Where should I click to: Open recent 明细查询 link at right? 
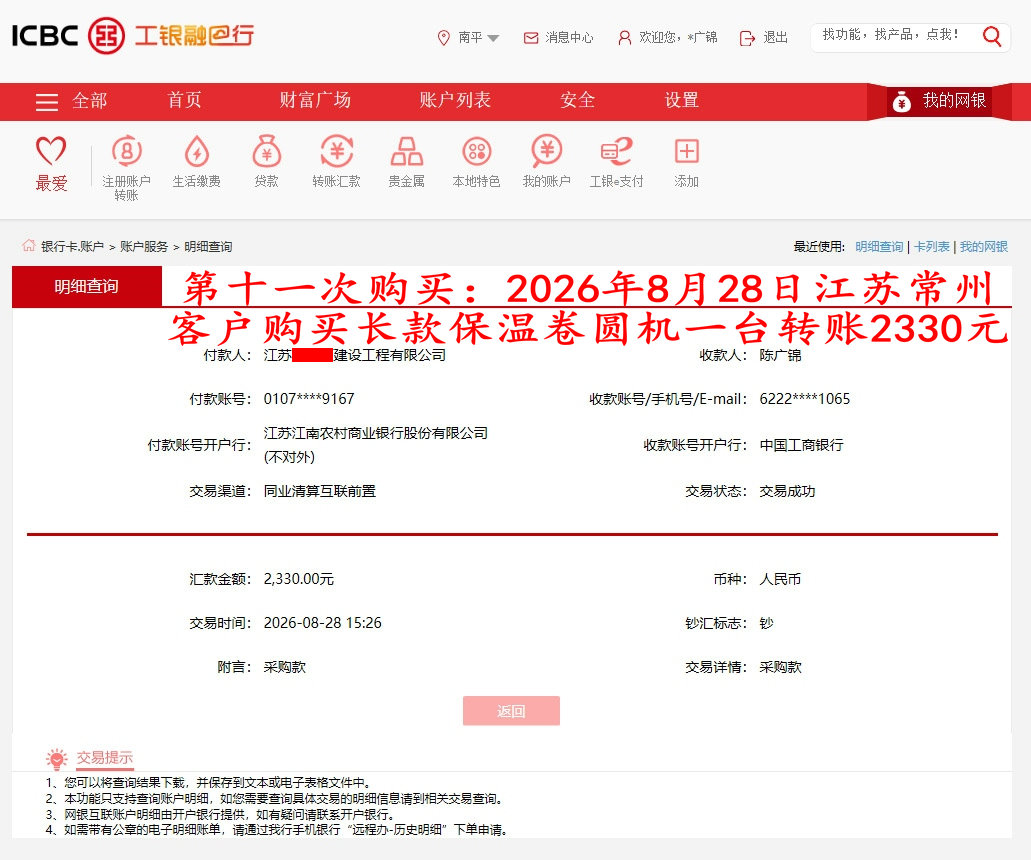(x=879, y=247)
